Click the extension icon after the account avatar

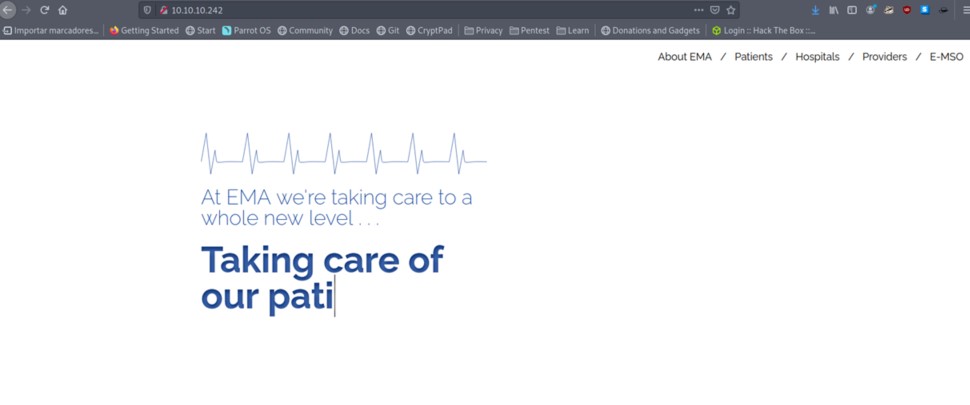889,10
